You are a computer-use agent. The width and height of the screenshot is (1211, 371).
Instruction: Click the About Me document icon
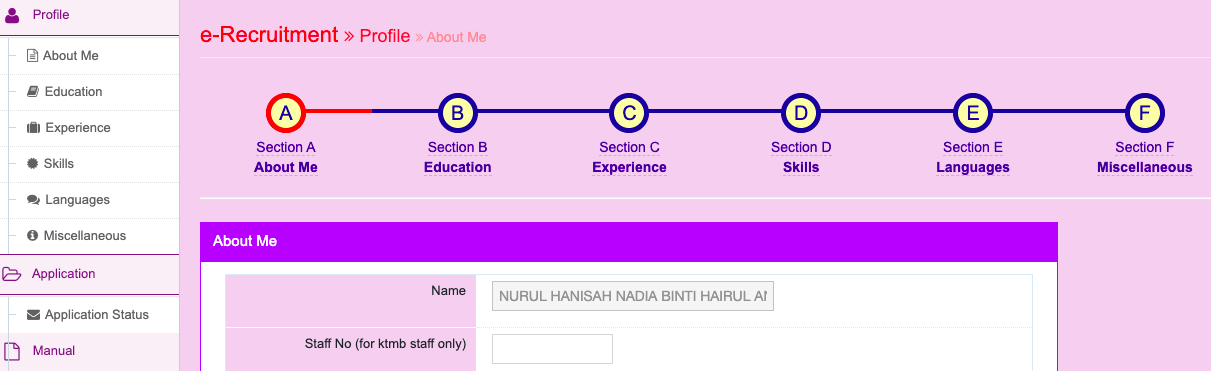click(x=32, y=56)
